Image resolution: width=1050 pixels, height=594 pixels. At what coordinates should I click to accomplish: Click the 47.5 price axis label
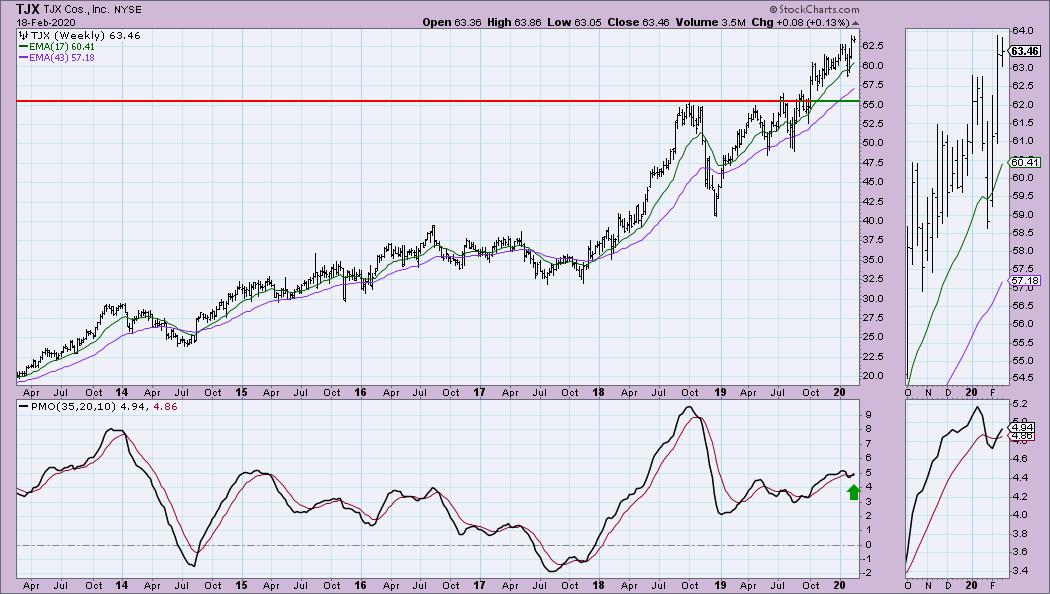pyautogui.click(x=875, y=163)
